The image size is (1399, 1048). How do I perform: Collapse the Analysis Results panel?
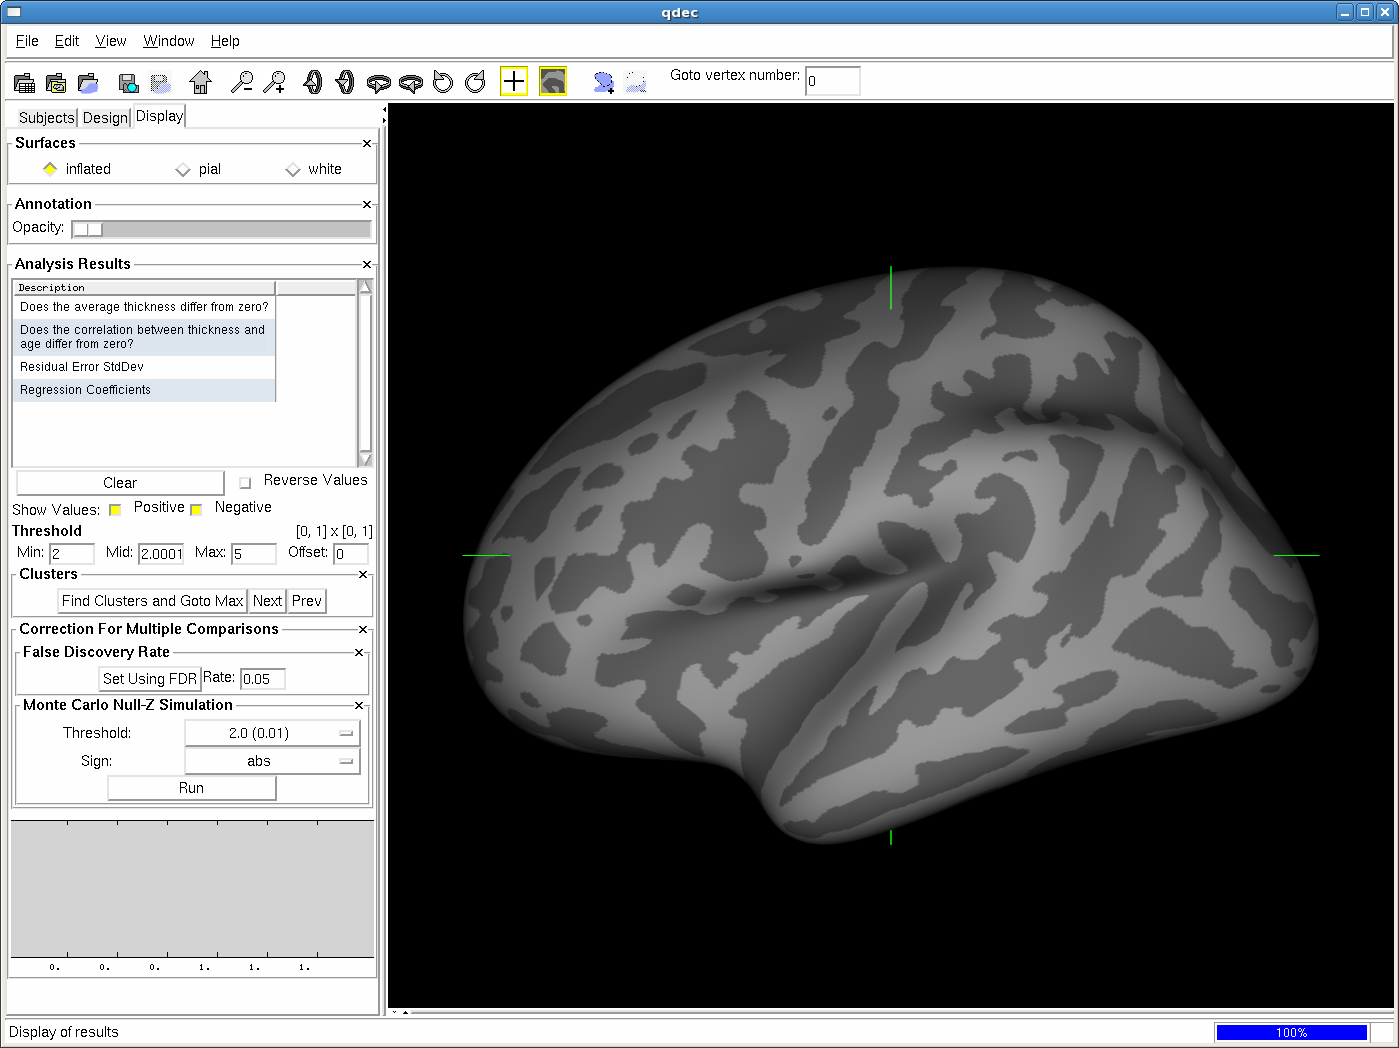click(x=367, y=265)
